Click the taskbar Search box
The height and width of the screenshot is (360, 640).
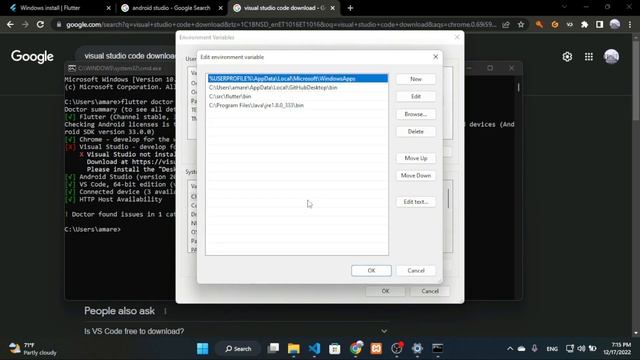pos(238,349)
